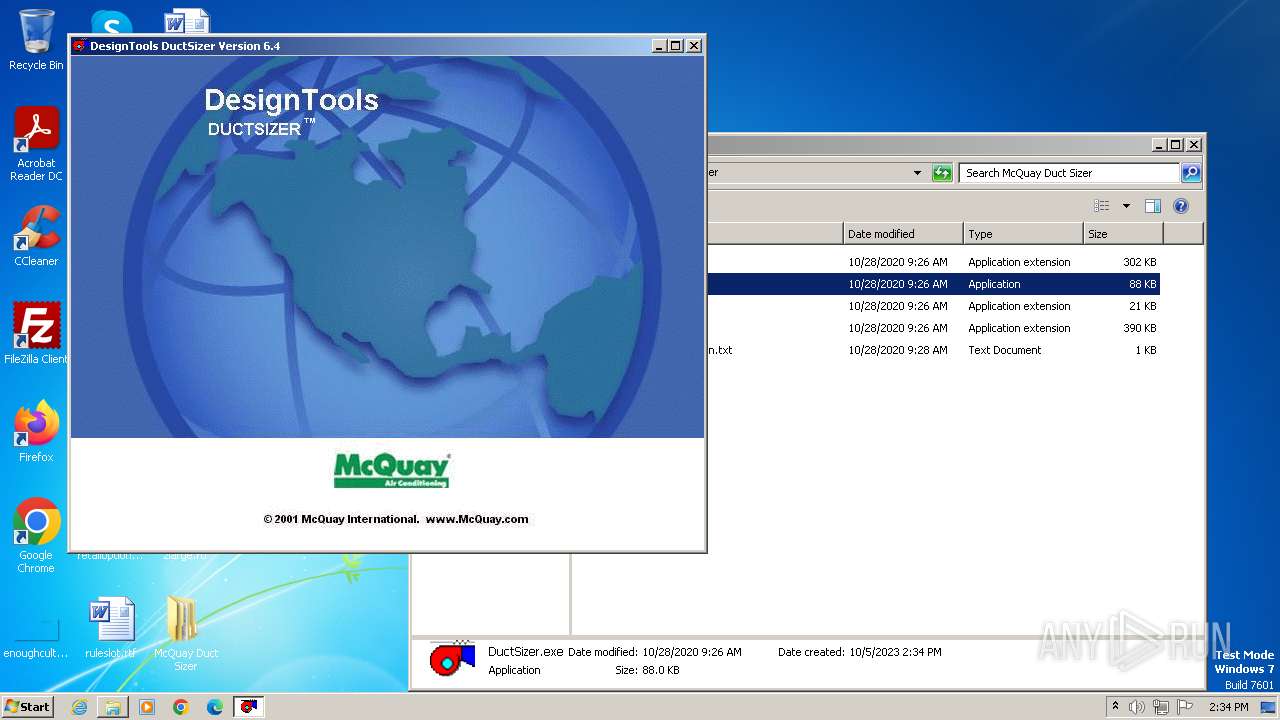Screen dimensions: 1280x720
Task: Open Windows Media Player taskbar icon
Action: pyautogui.click(x=147, y=707)
